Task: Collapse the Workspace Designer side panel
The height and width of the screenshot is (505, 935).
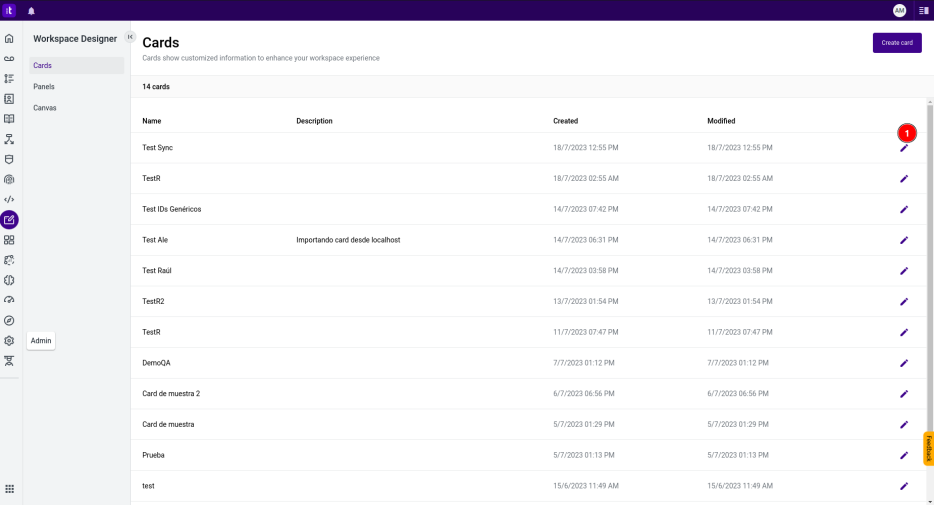Action: 130,37
